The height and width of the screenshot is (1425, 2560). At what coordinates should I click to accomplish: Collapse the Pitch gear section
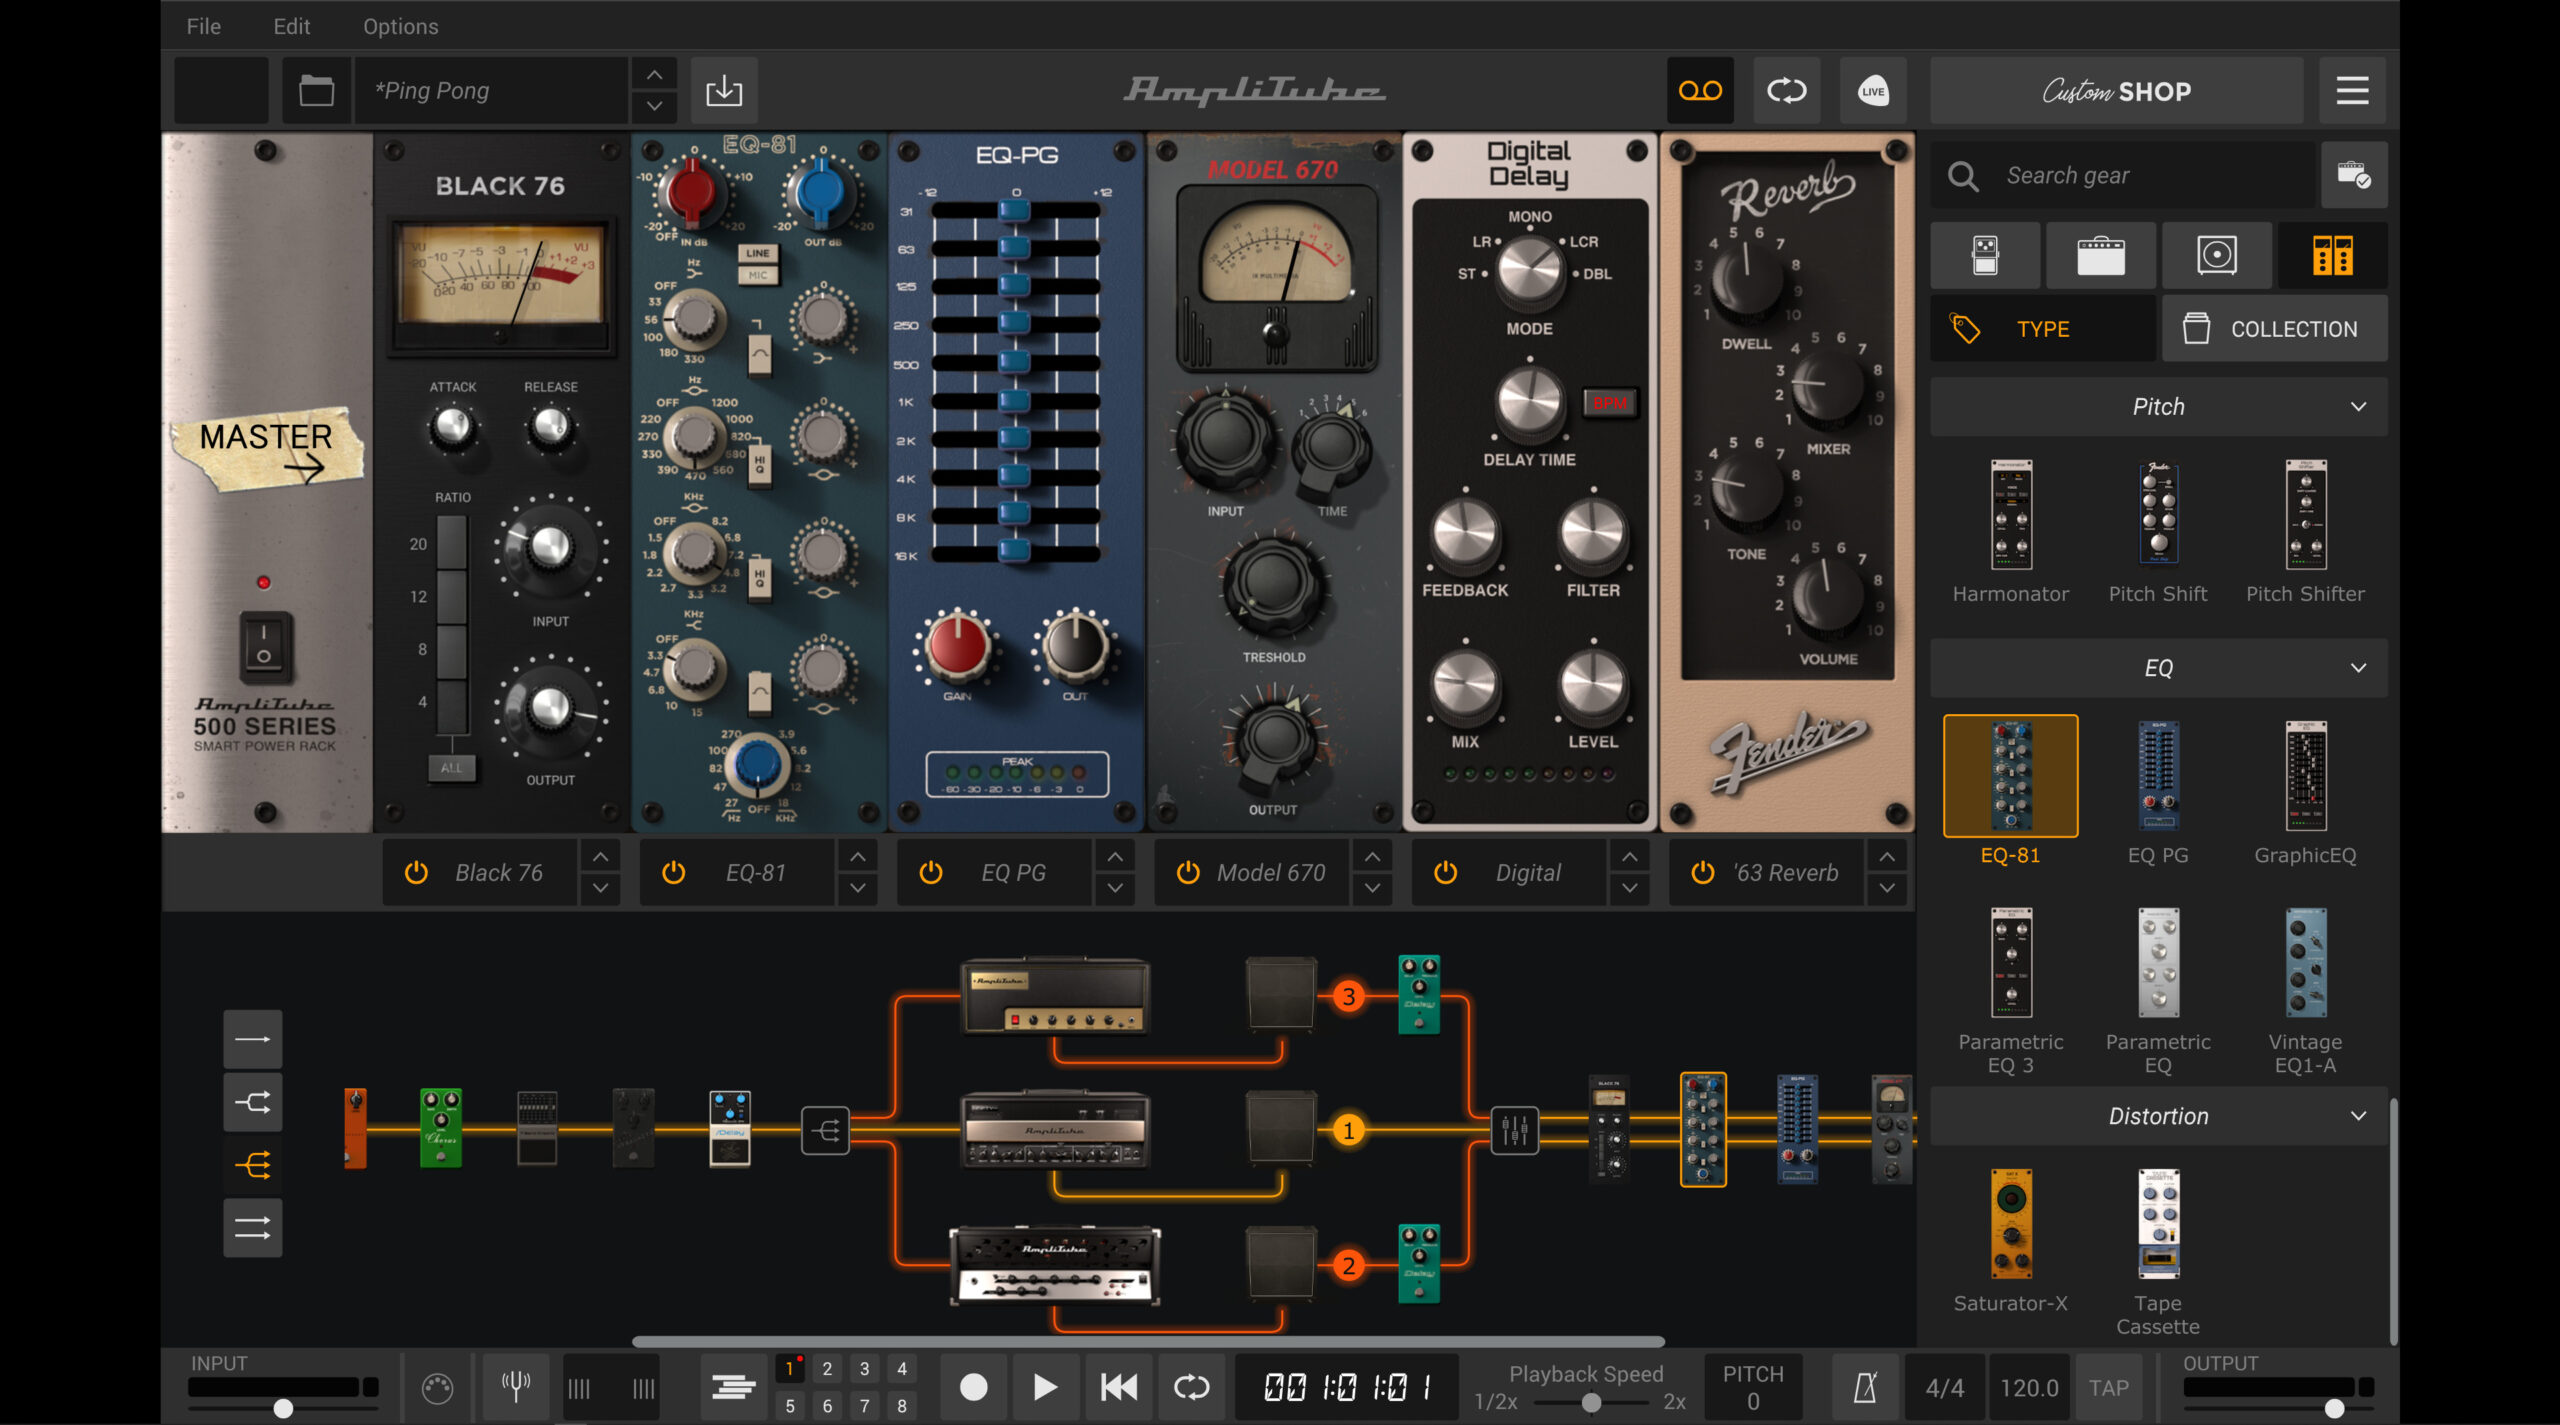coord(2358,407)
